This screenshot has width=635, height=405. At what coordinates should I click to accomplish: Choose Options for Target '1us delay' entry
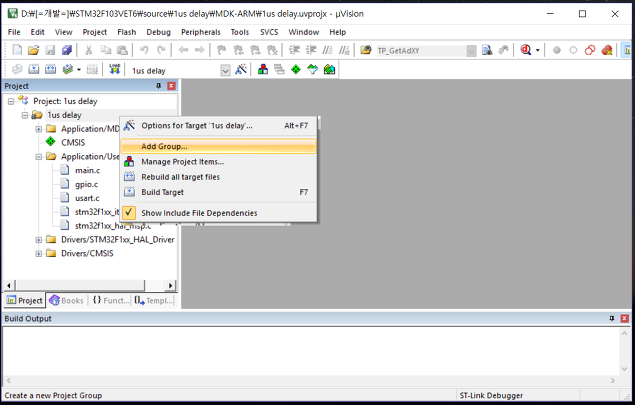click(219, 126)
